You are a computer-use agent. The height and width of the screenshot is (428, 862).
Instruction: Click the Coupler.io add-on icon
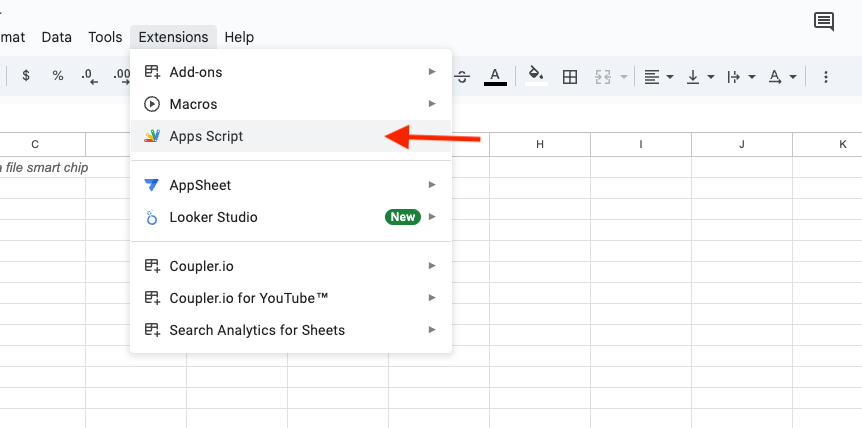click(152, 266)
